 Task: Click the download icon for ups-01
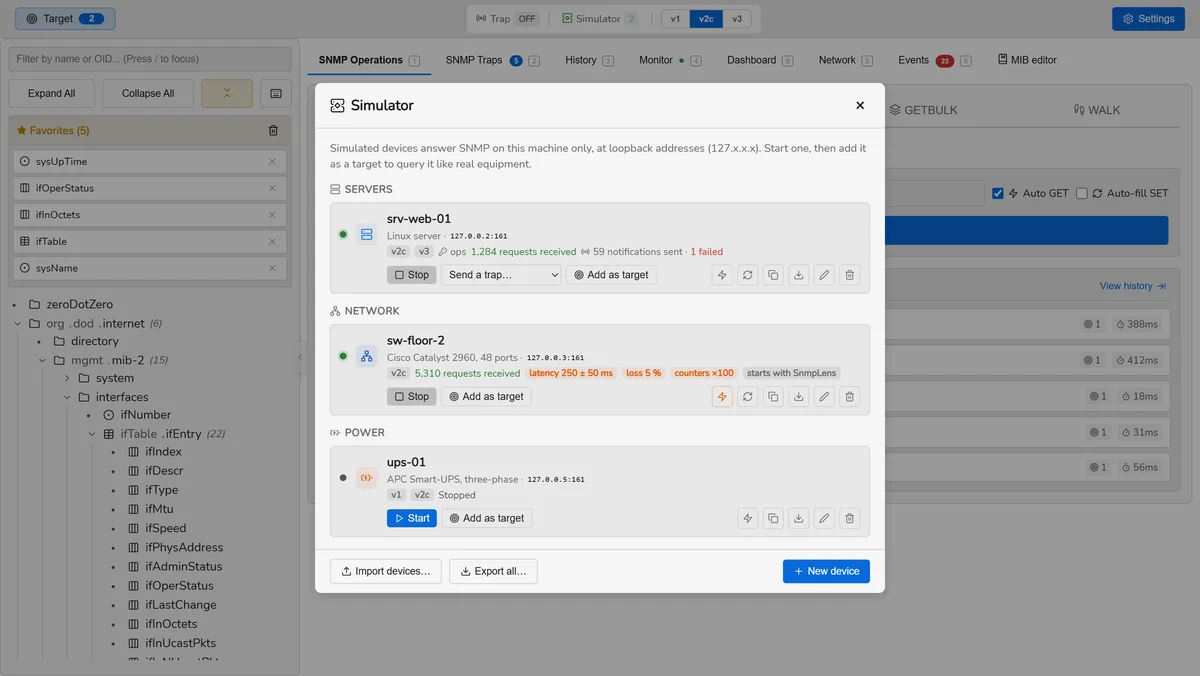pyautogui.click(x=799, y=518)
